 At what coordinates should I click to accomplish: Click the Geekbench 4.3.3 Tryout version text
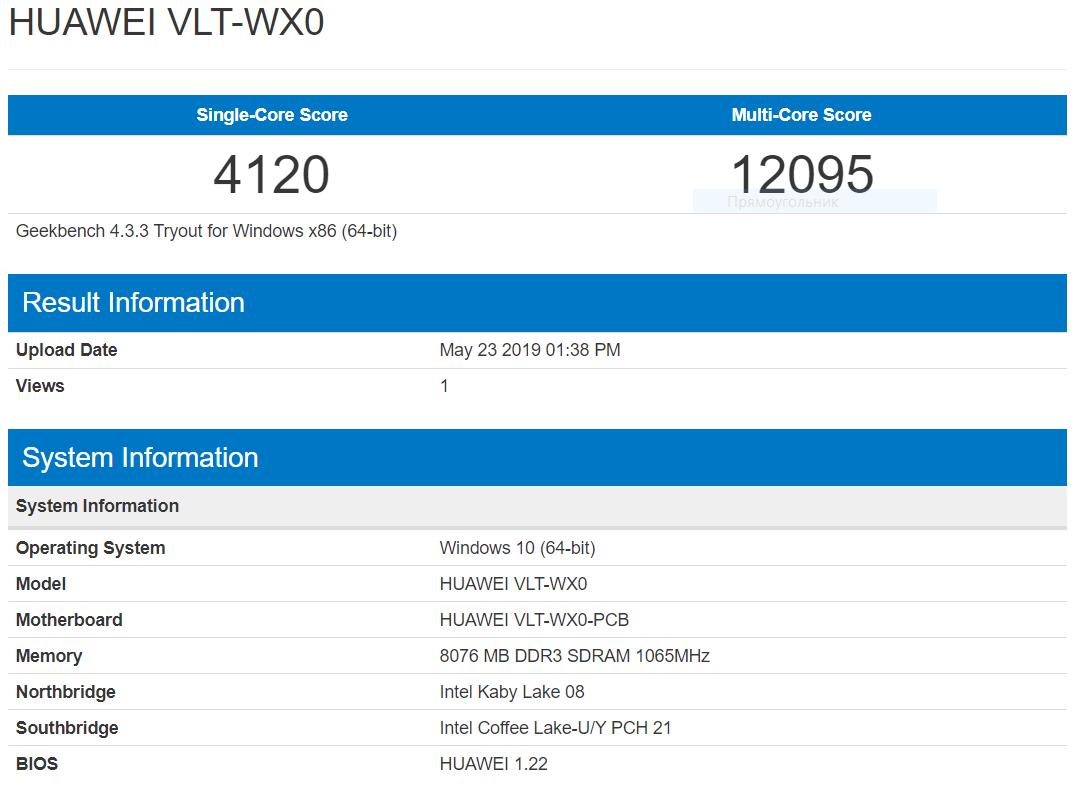click(x=207, y=231)
